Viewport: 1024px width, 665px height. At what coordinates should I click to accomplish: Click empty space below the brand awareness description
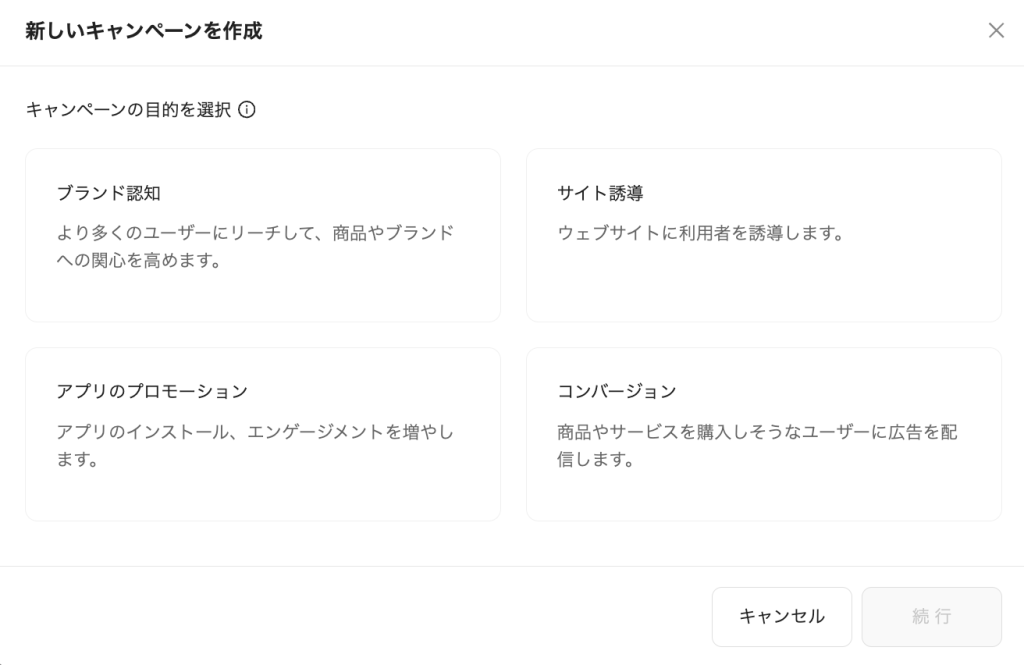coord(262,297)
